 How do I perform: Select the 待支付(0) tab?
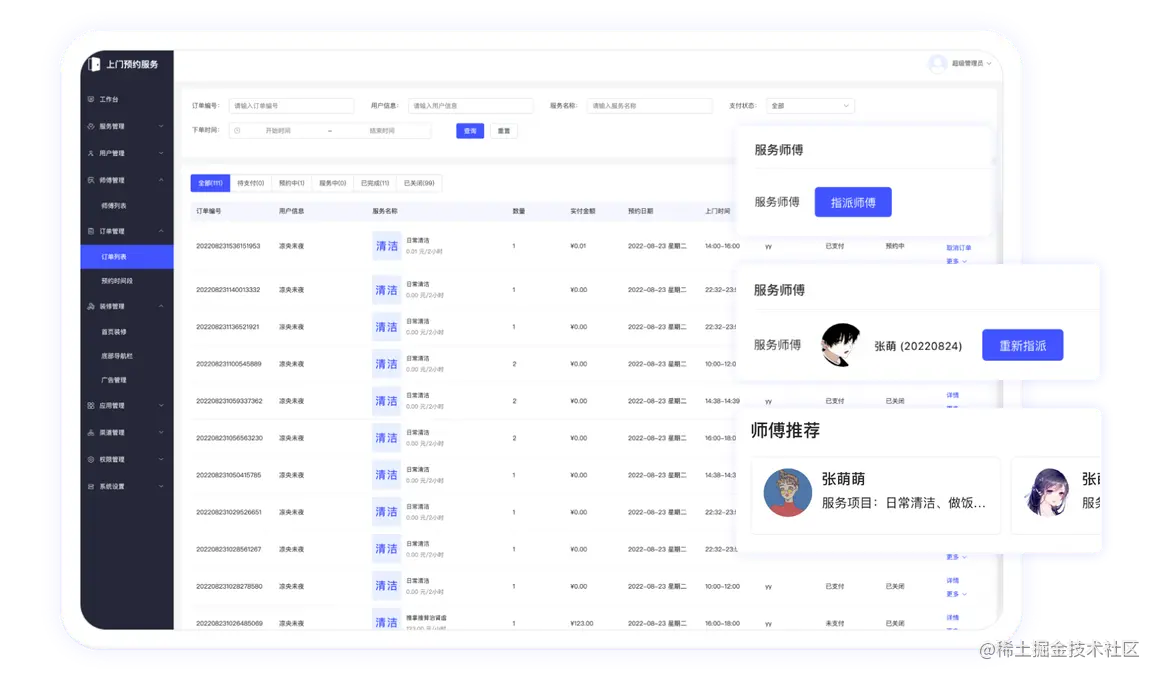[x=250, y=183]
